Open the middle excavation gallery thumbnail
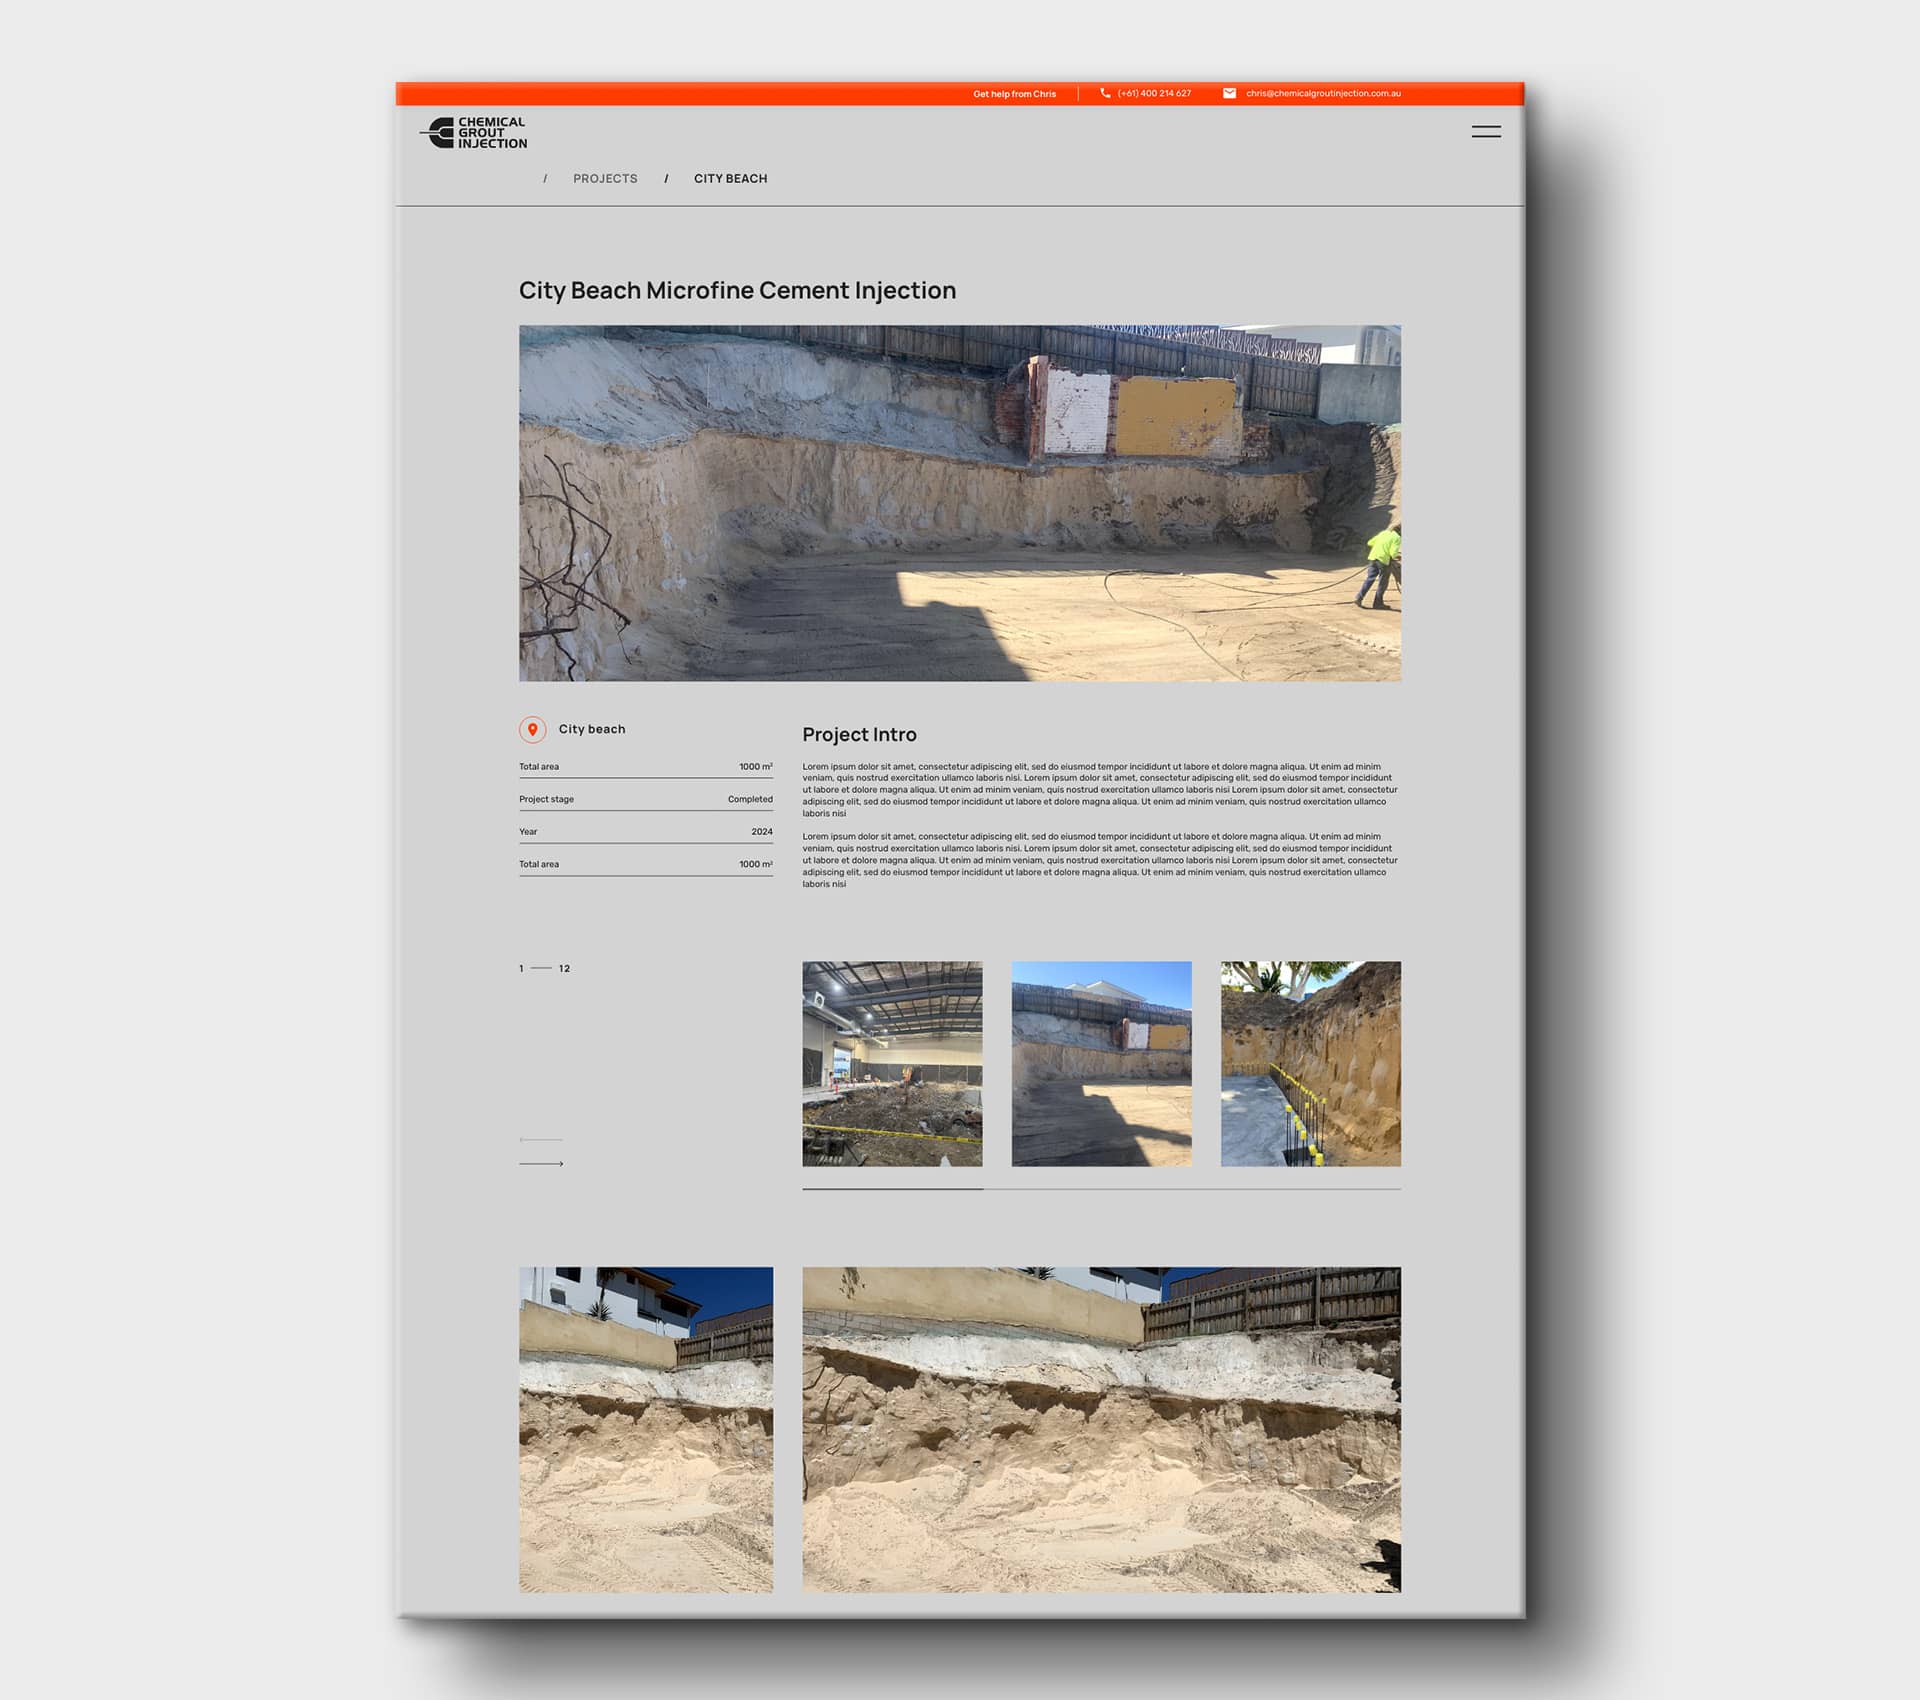The width and height of the screenshot is (1920, 1700). 1101,1063
